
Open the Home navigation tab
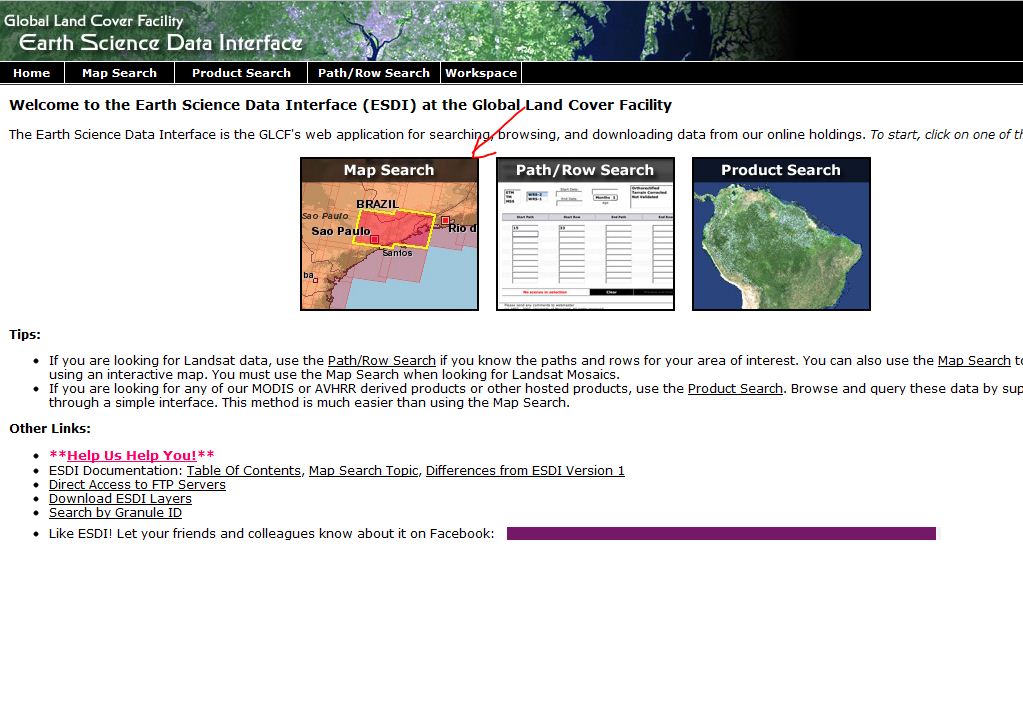pos(32,73)
